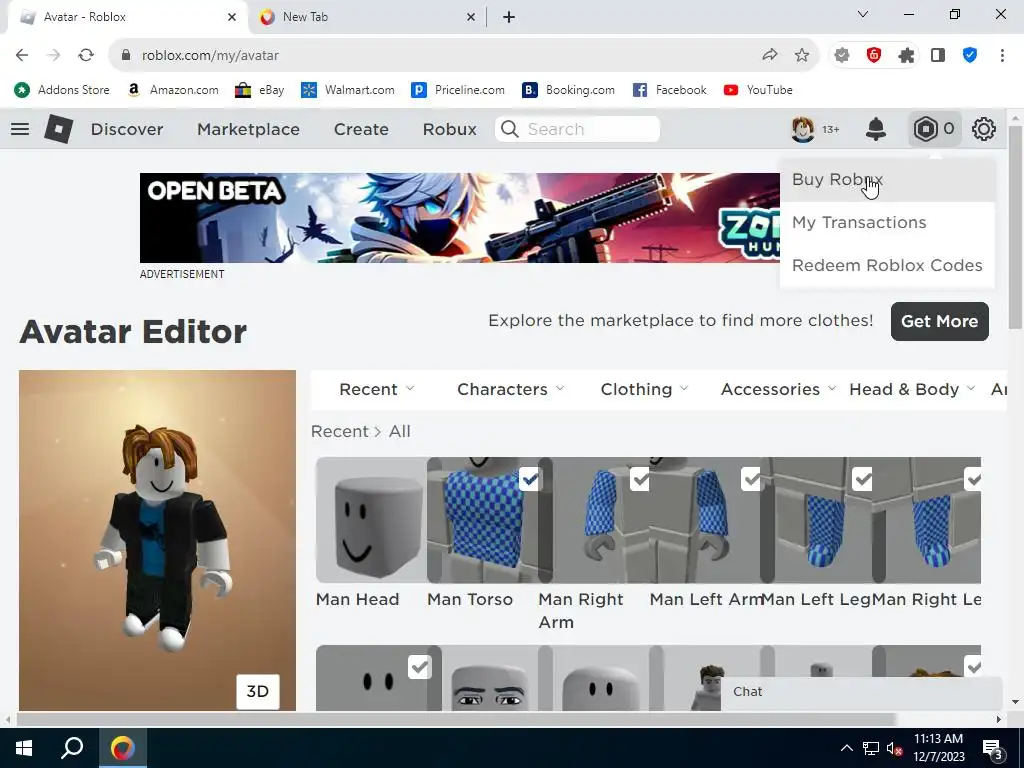Click the open beta advertisement banner
The height and width of the screenshot is (768, 1024).
click(x=460, y=217)
